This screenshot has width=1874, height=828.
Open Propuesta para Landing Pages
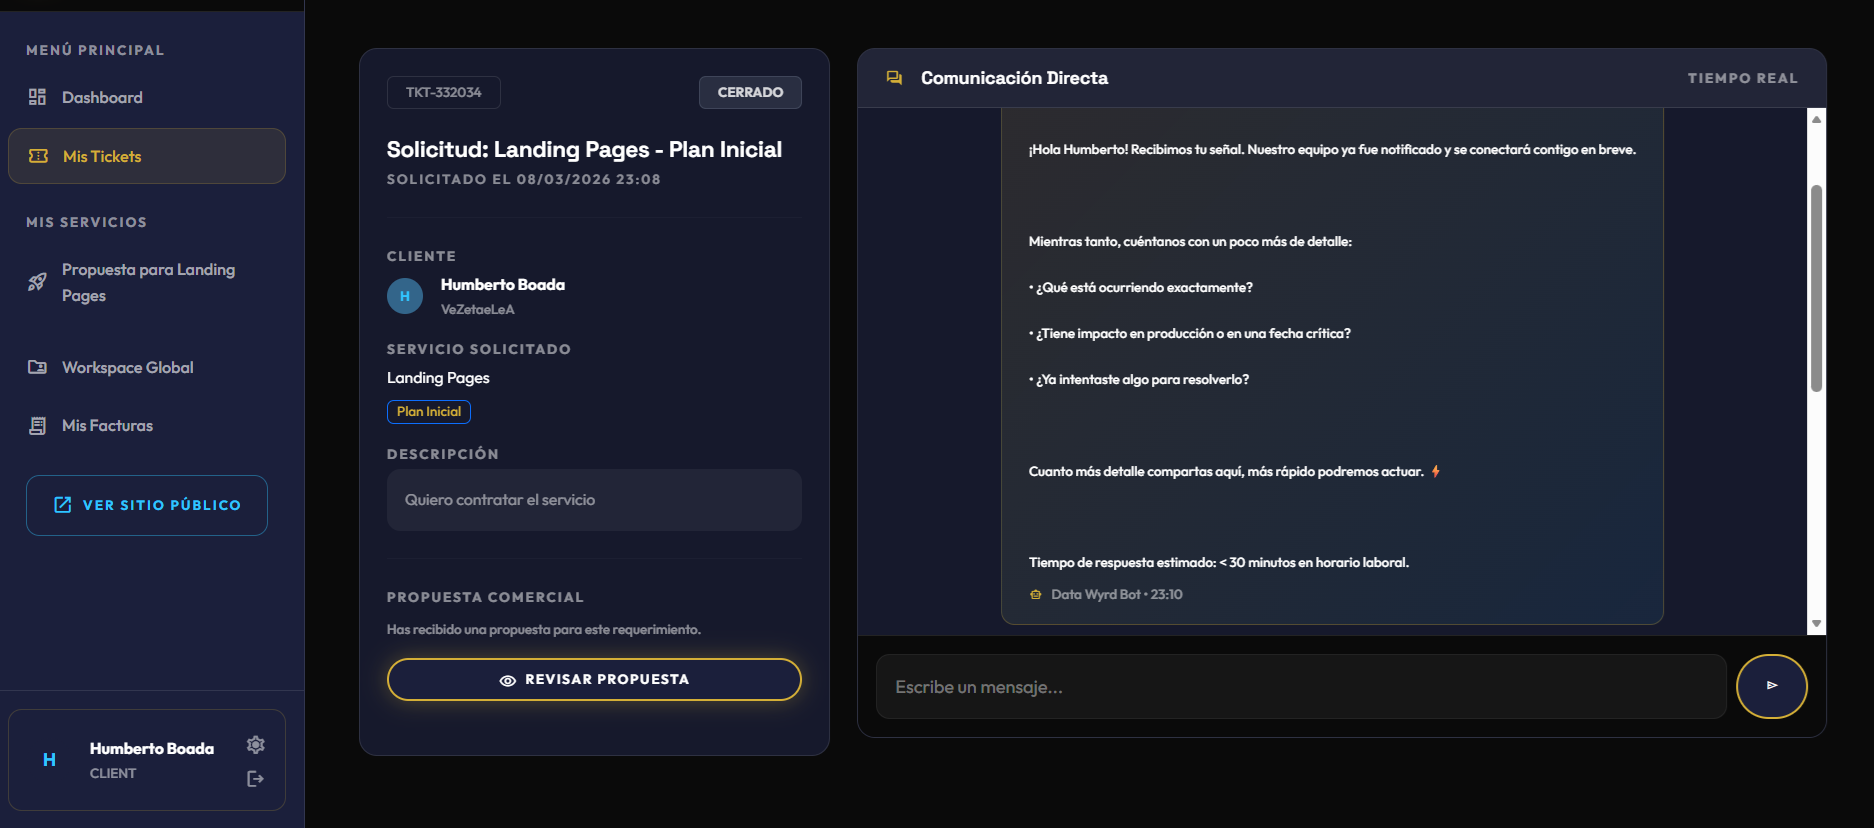[146, 282]
